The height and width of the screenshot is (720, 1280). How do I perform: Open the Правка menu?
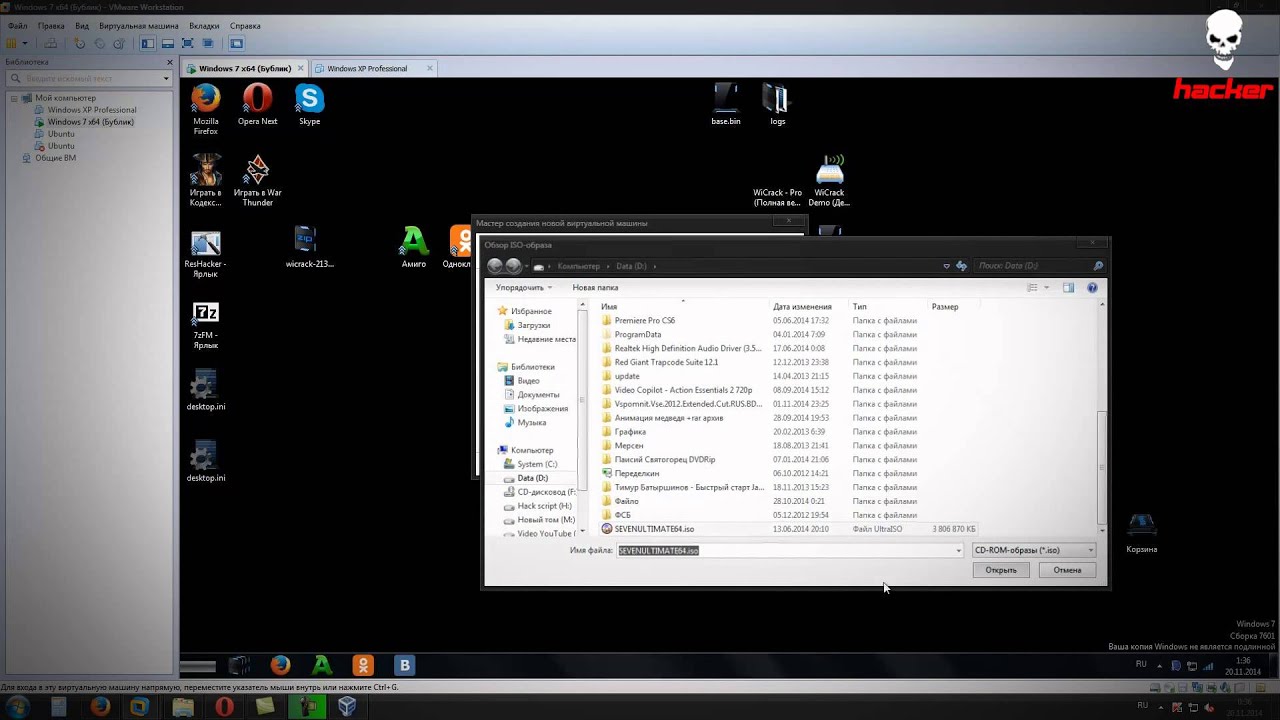pos(51,26)
